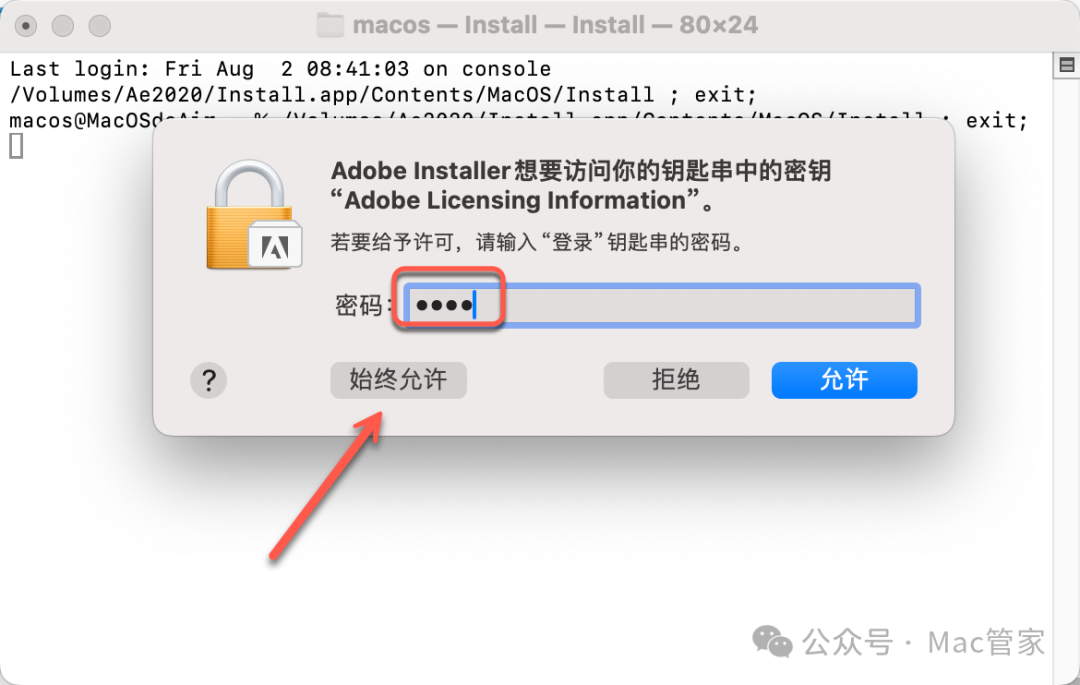Zoom the Terminal window using third button
Viewport: 1080px width, 685px height.
pyautogui.click(x=99, y=26)
